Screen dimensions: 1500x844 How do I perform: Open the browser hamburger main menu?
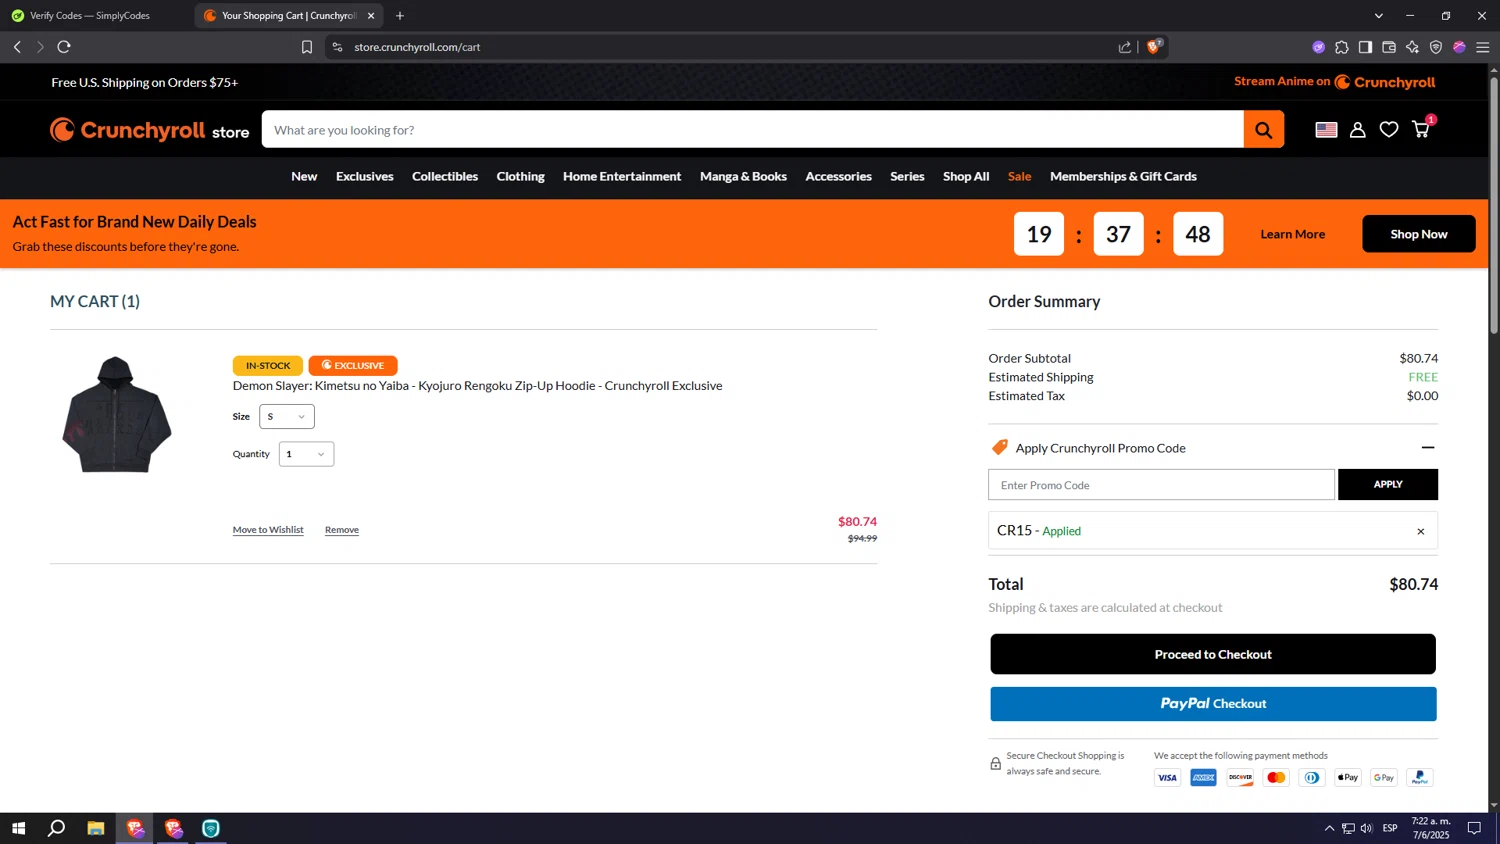pos(1483,47)
